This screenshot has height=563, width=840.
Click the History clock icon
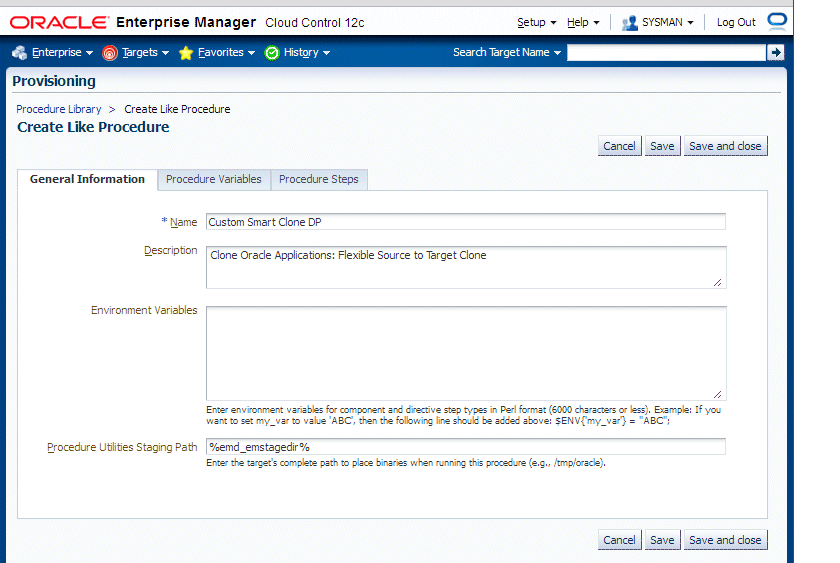point(272,53)
